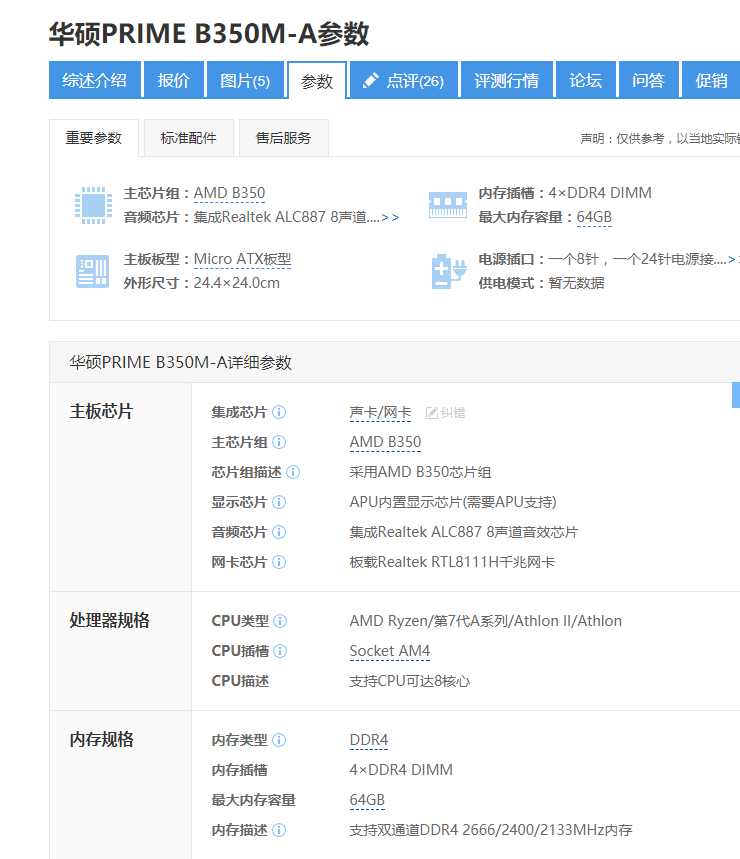This screenshot has width=740, height=859.
Task: Click the power plug icon in summary
Action: [x=449, y=271]
